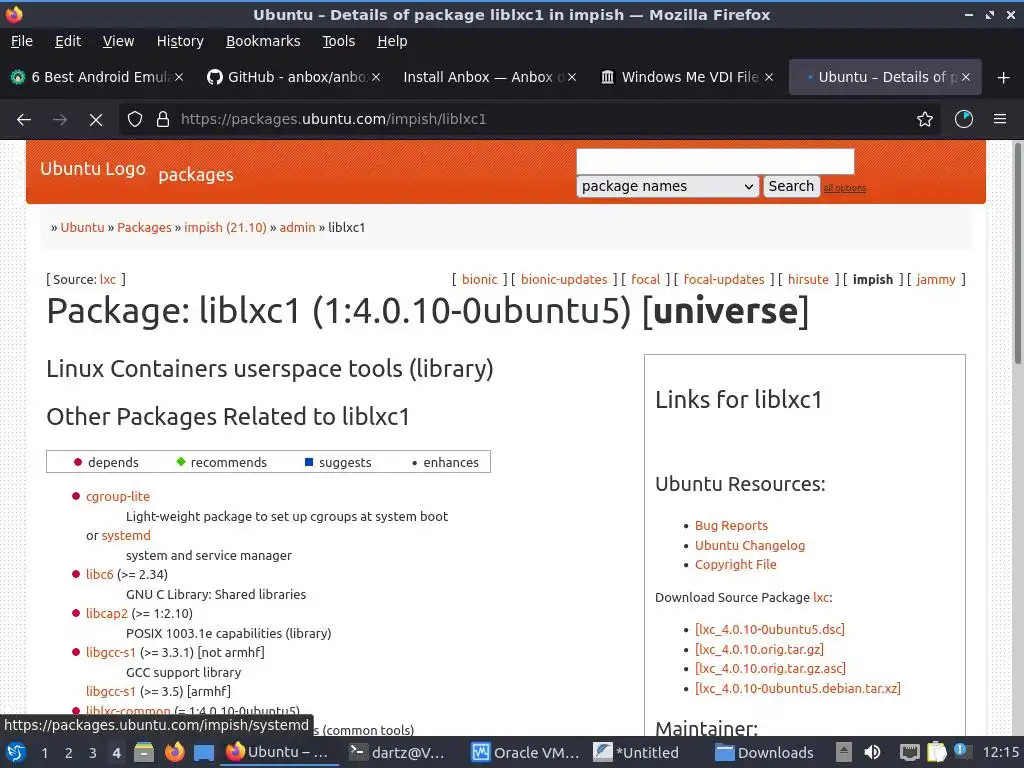Open network tray icon

click(x=909, y=753)
